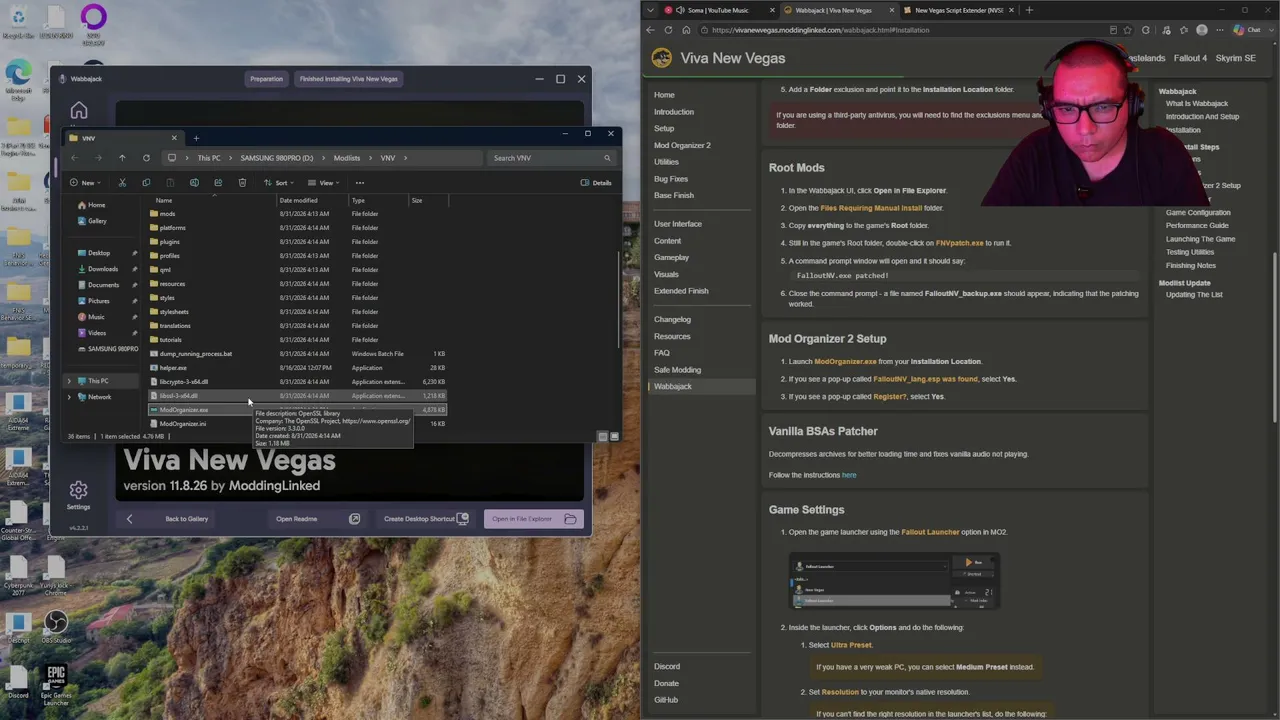This screenshot has height=720, width=1280.
Task: Expand breadcrumb chevron after Modlists
Action: point(370,158)
